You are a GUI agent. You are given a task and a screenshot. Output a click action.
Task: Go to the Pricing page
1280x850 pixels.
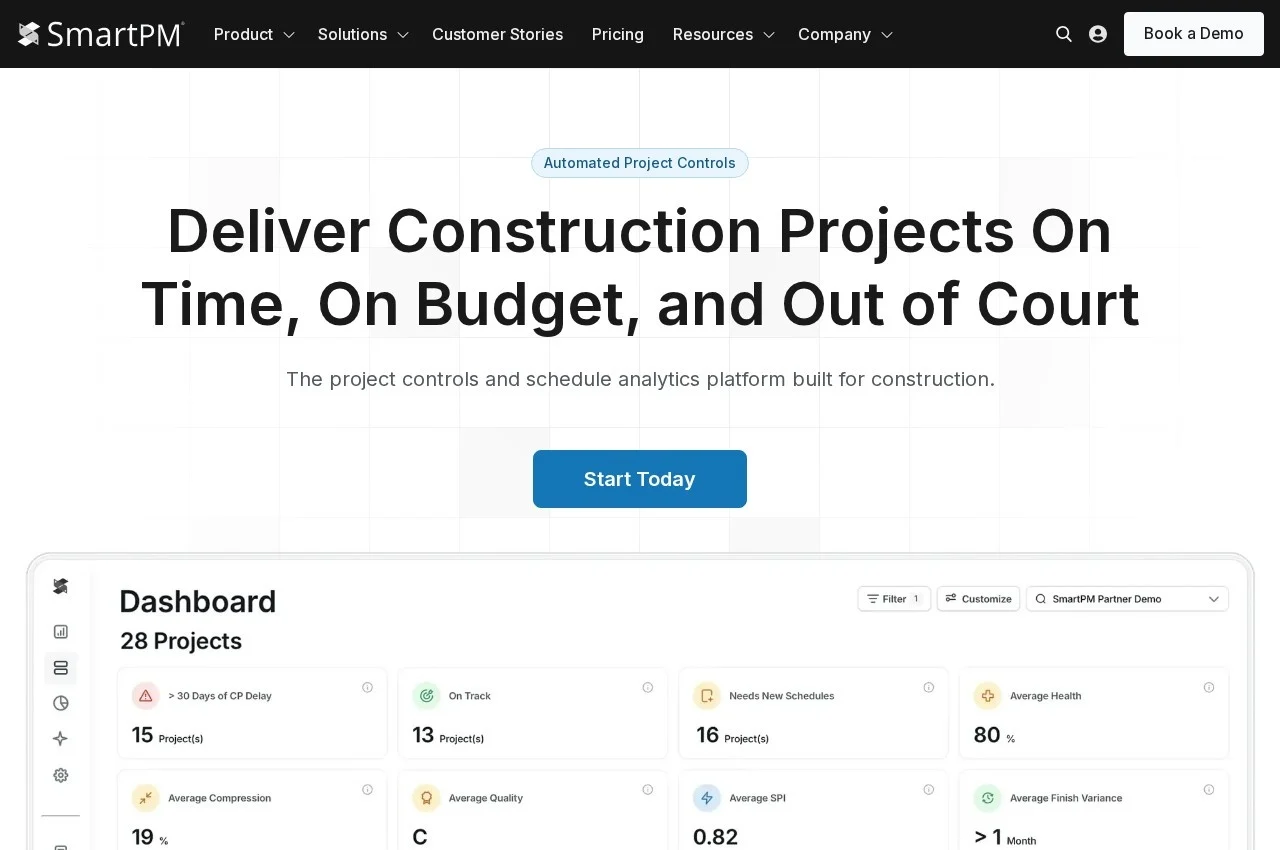point(618,34)
